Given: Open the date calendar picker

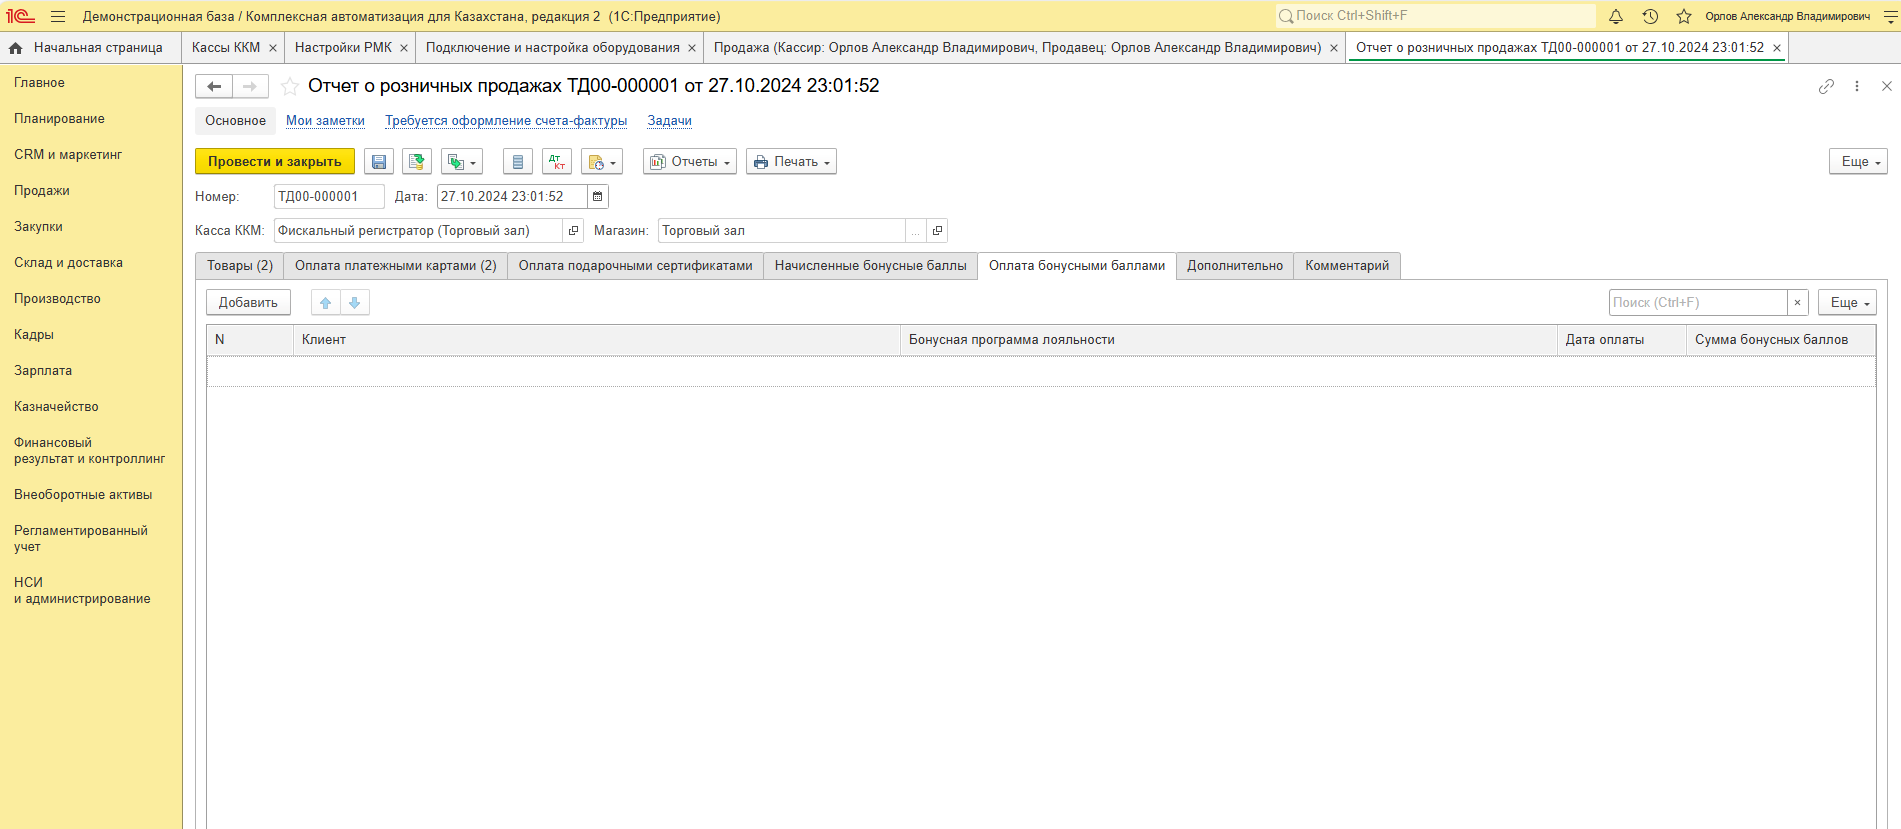Looking at the screenshot, I should tap(597, 197).
